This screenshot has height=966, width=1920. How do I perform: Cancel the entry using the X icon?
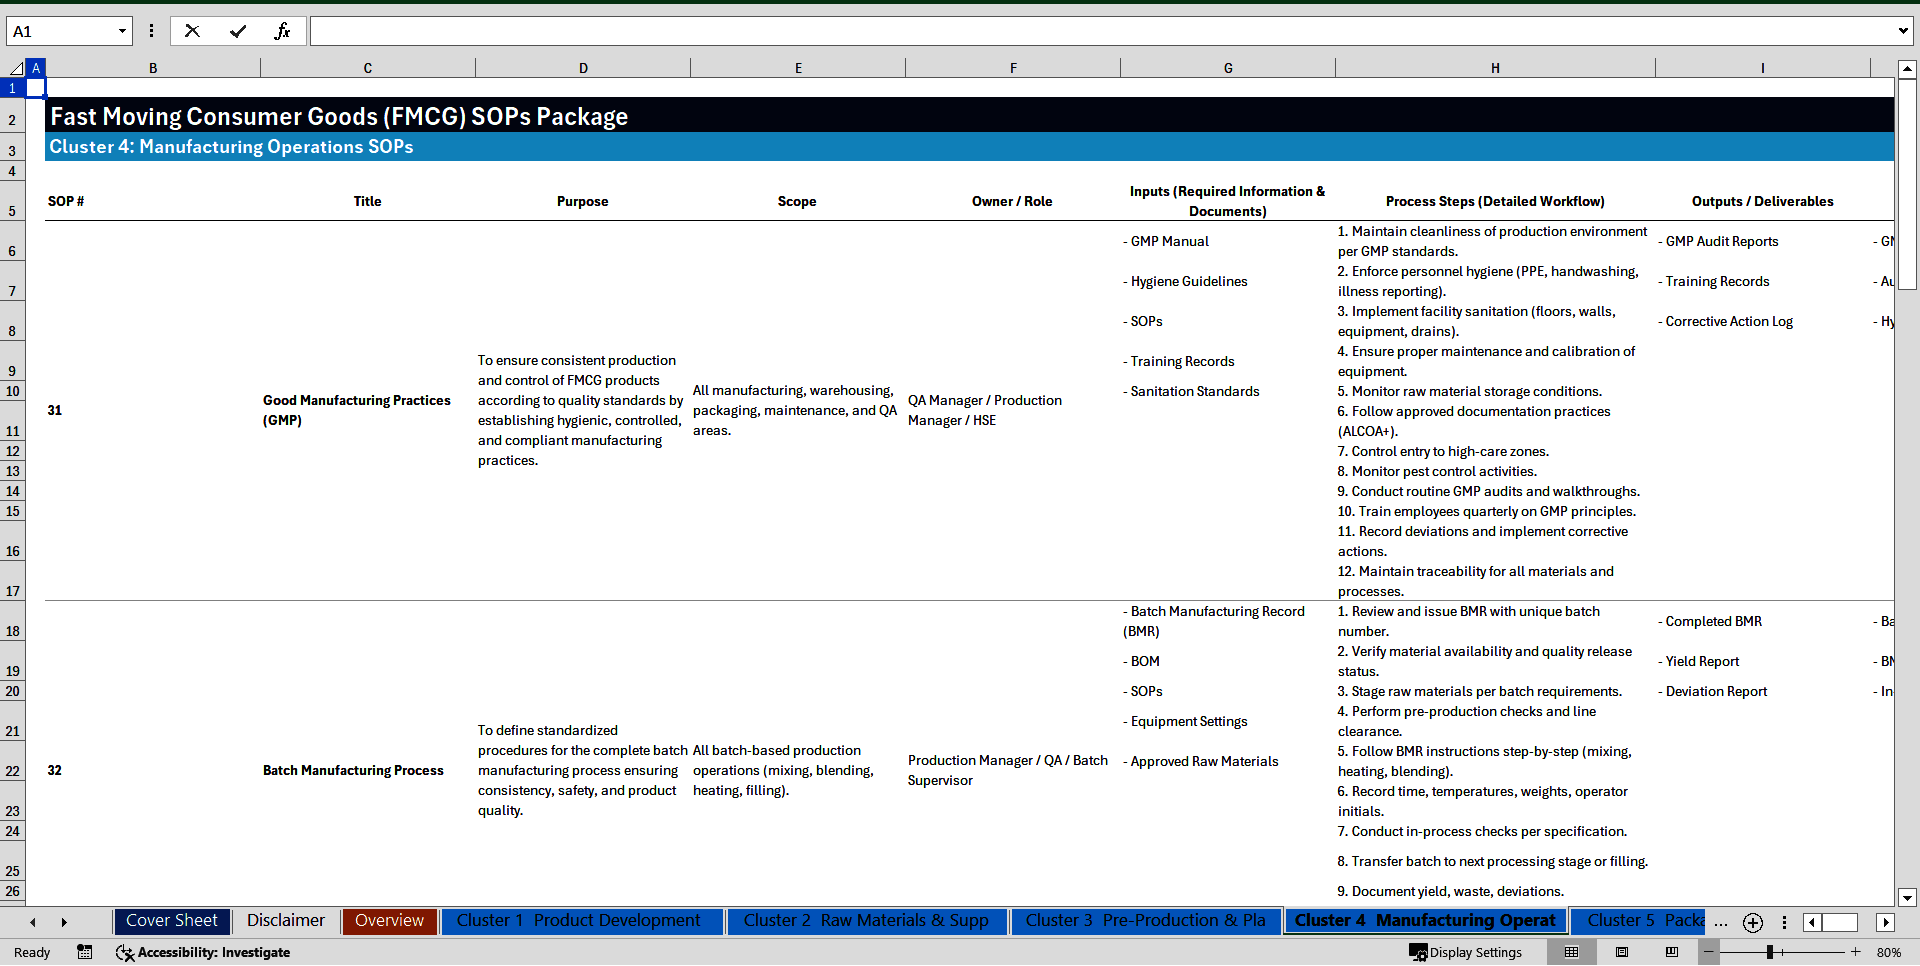pos(192,31)
